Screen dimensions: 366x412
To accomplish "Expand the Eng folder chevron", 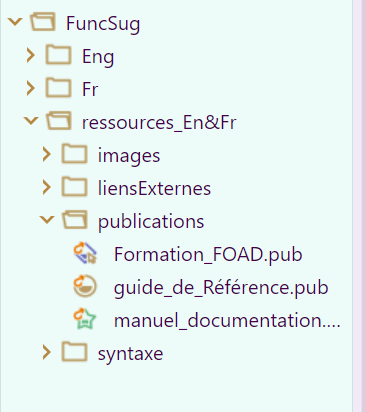I will click(x=31, y=55).
